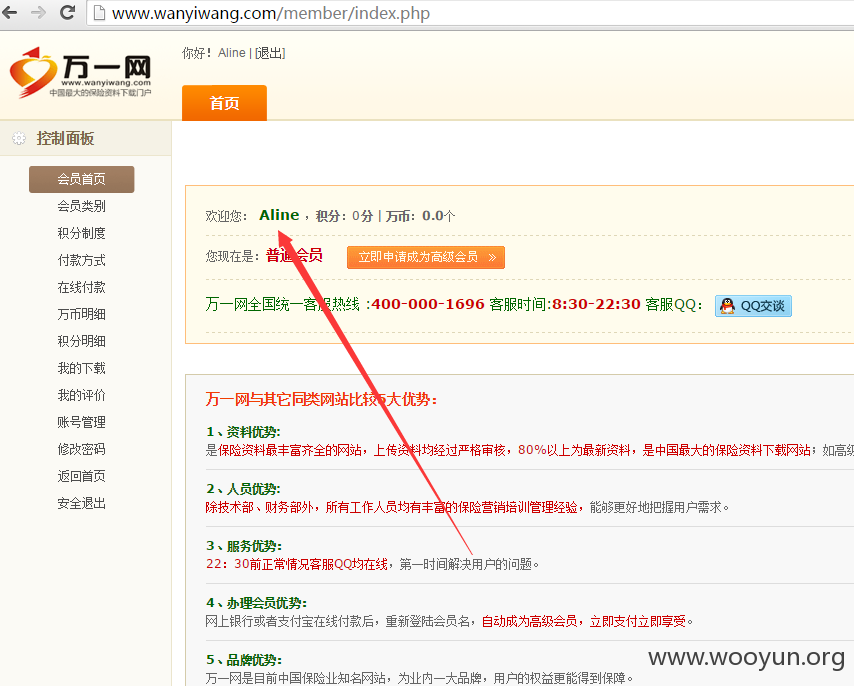Click 安全退出 in sidebar
Screen dimensions: 854x686
[x=82, y=503]
